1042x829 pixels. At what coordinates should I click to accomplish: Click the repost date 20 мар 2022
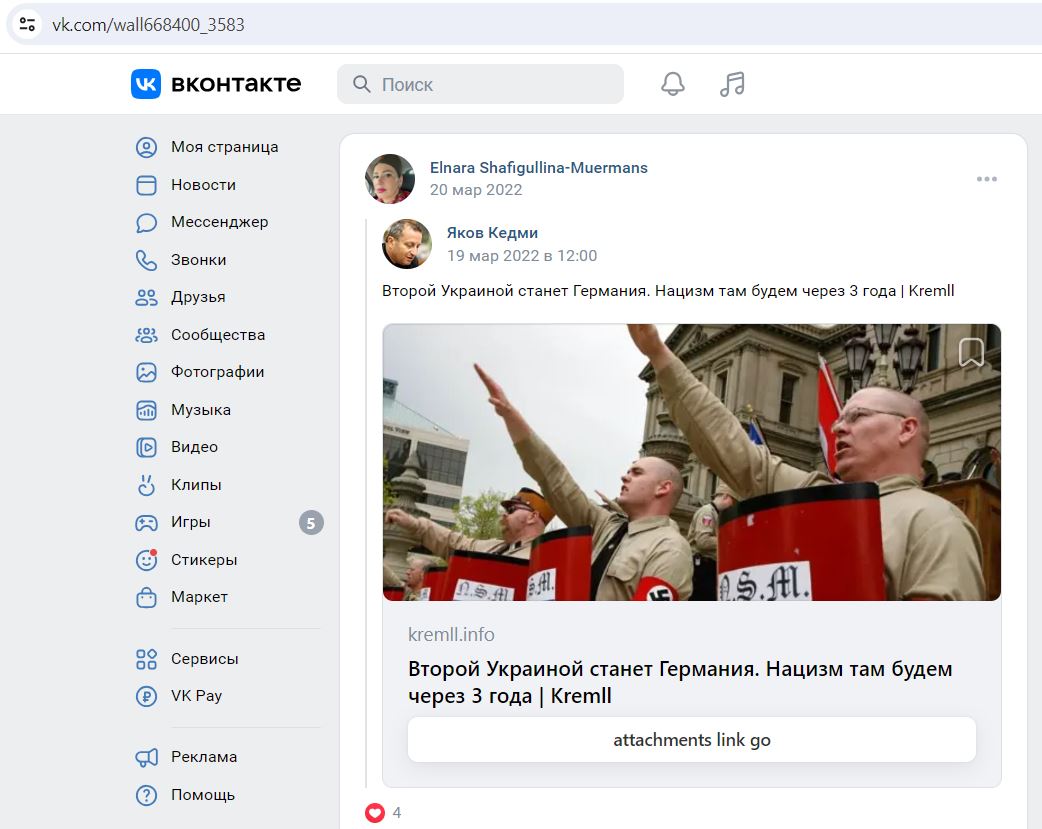(476, 190)
